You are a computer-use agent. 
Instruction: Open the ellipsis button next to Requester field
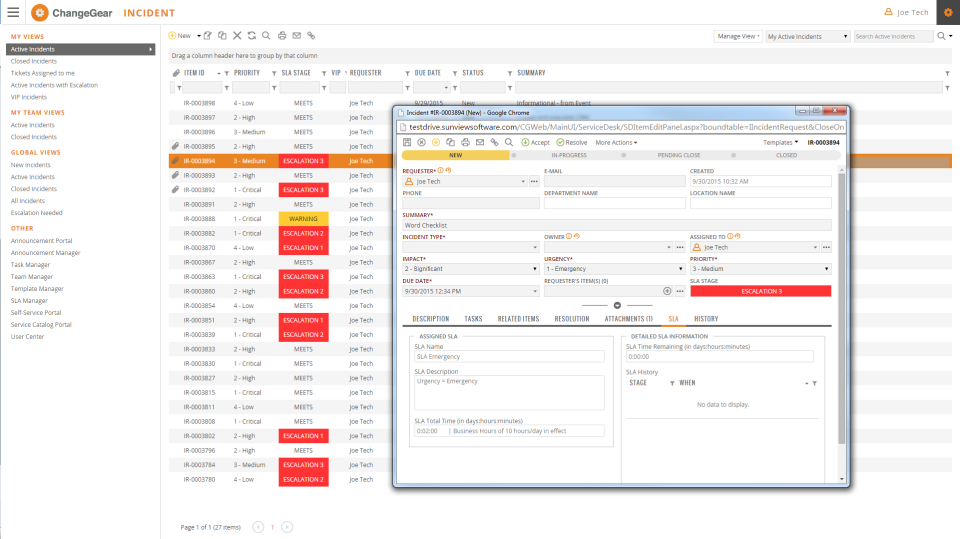click(x=534, y=182)
